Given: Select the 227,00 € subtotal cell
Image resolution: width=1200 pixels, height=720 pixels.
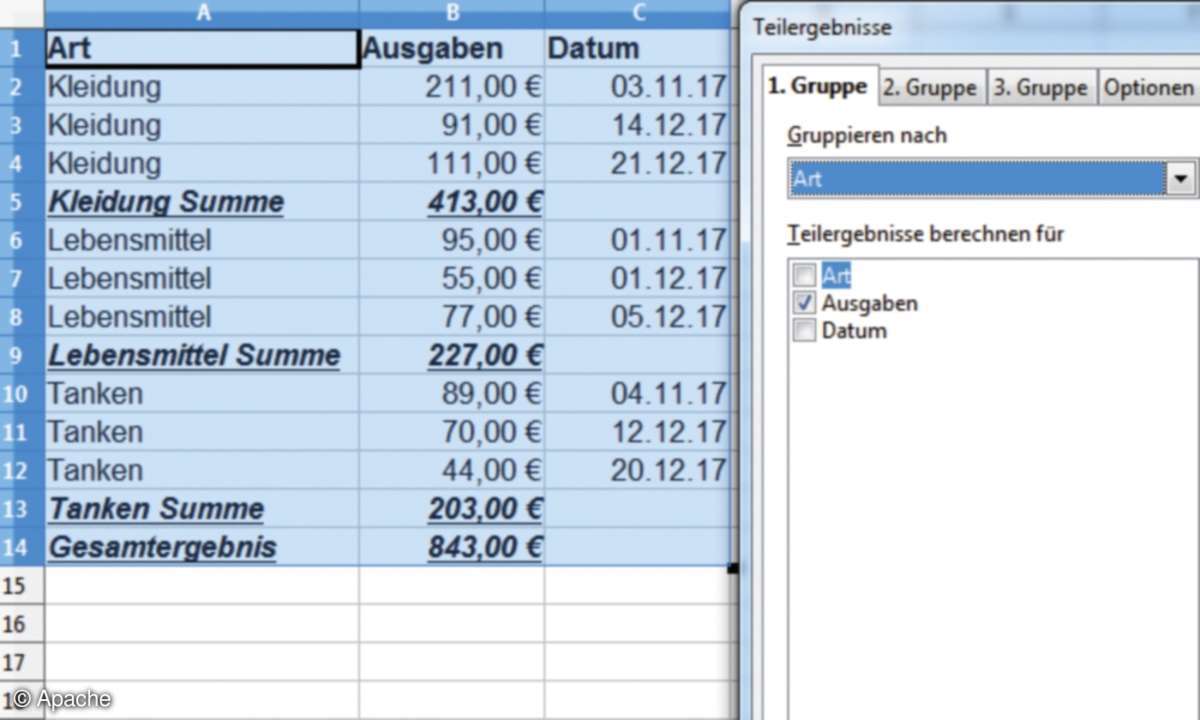Looking at the screenshot, I should (452, 355).
